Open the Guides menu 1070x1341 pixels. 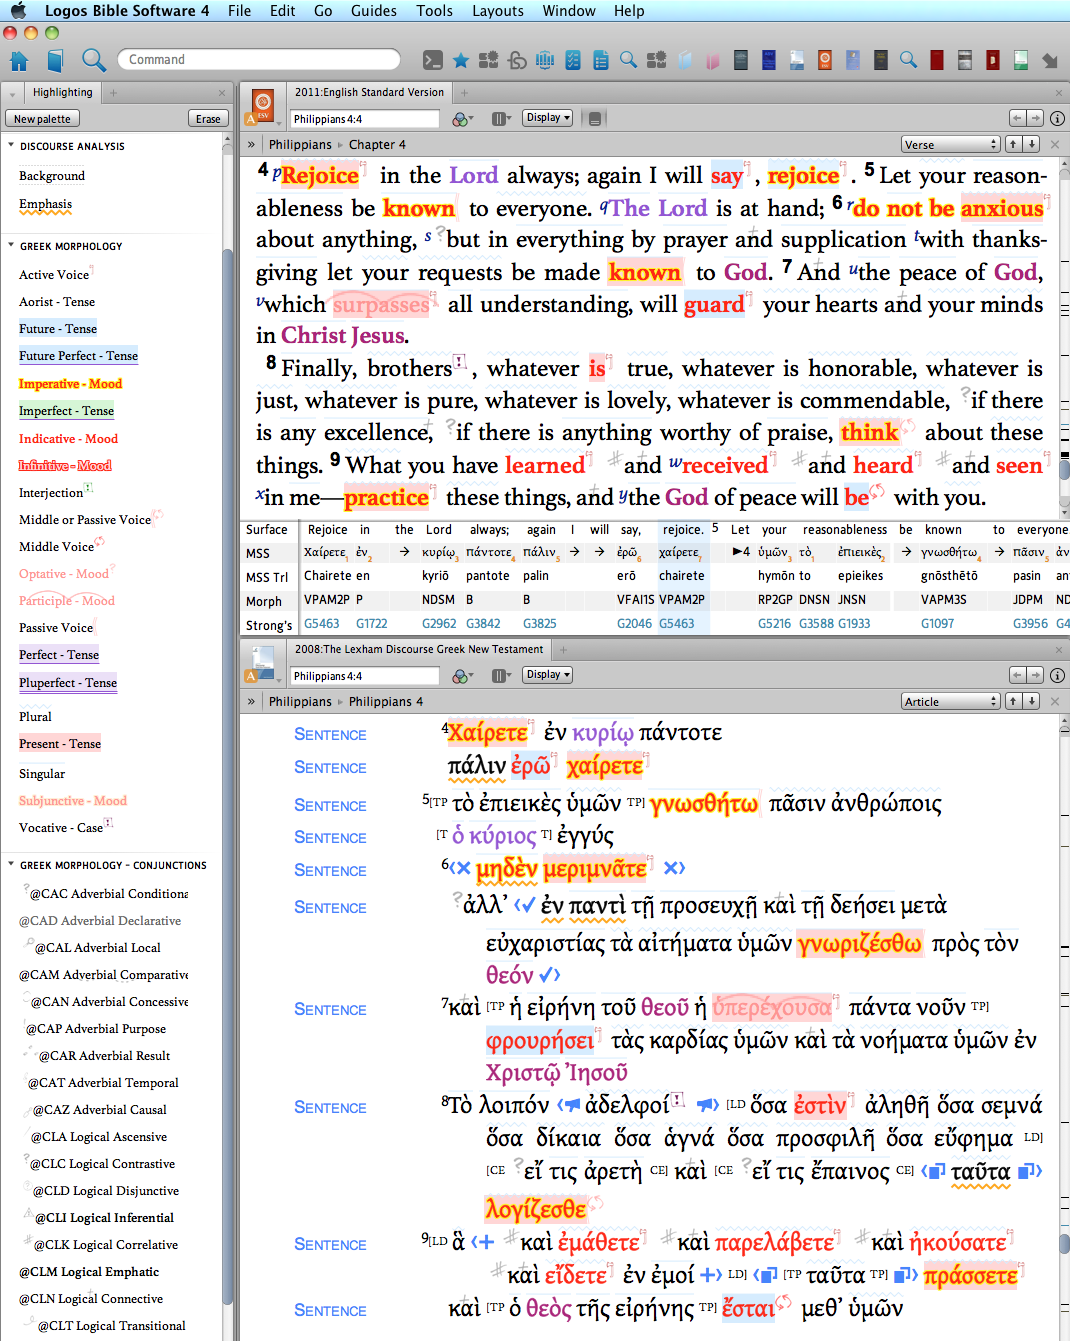373,11
